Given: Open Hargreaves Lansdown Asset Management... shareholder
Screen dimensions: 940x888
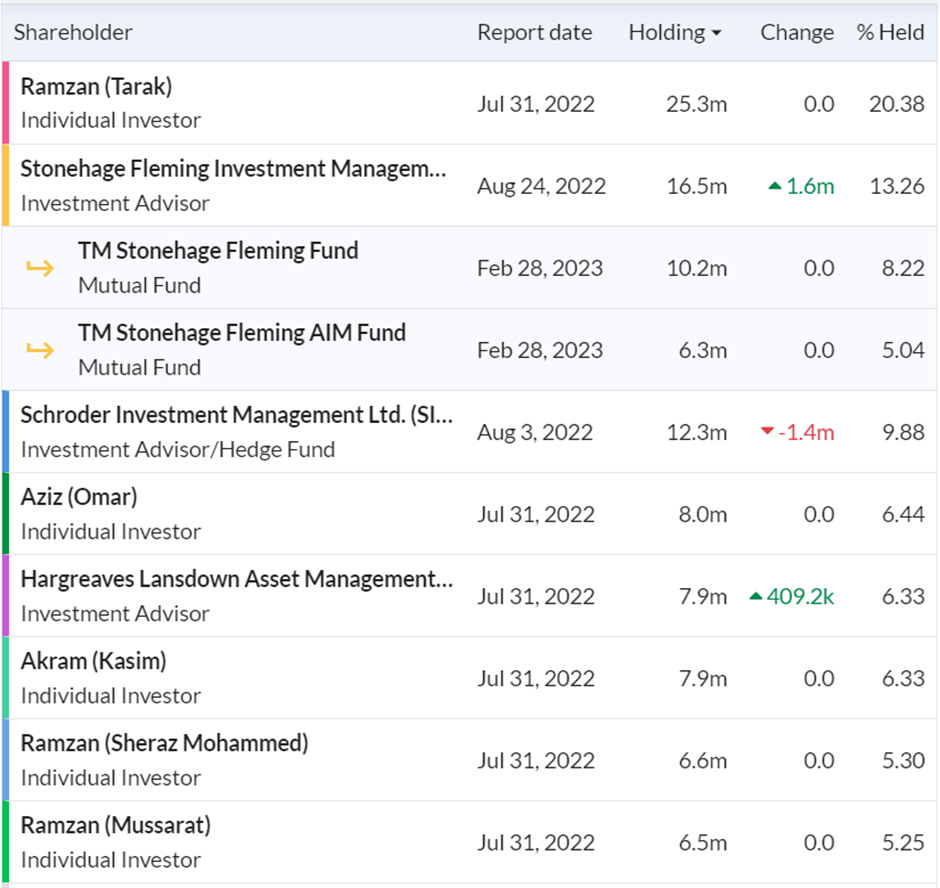Looking at the screenshot, I should pyautogui.click(x=237, y=579).
